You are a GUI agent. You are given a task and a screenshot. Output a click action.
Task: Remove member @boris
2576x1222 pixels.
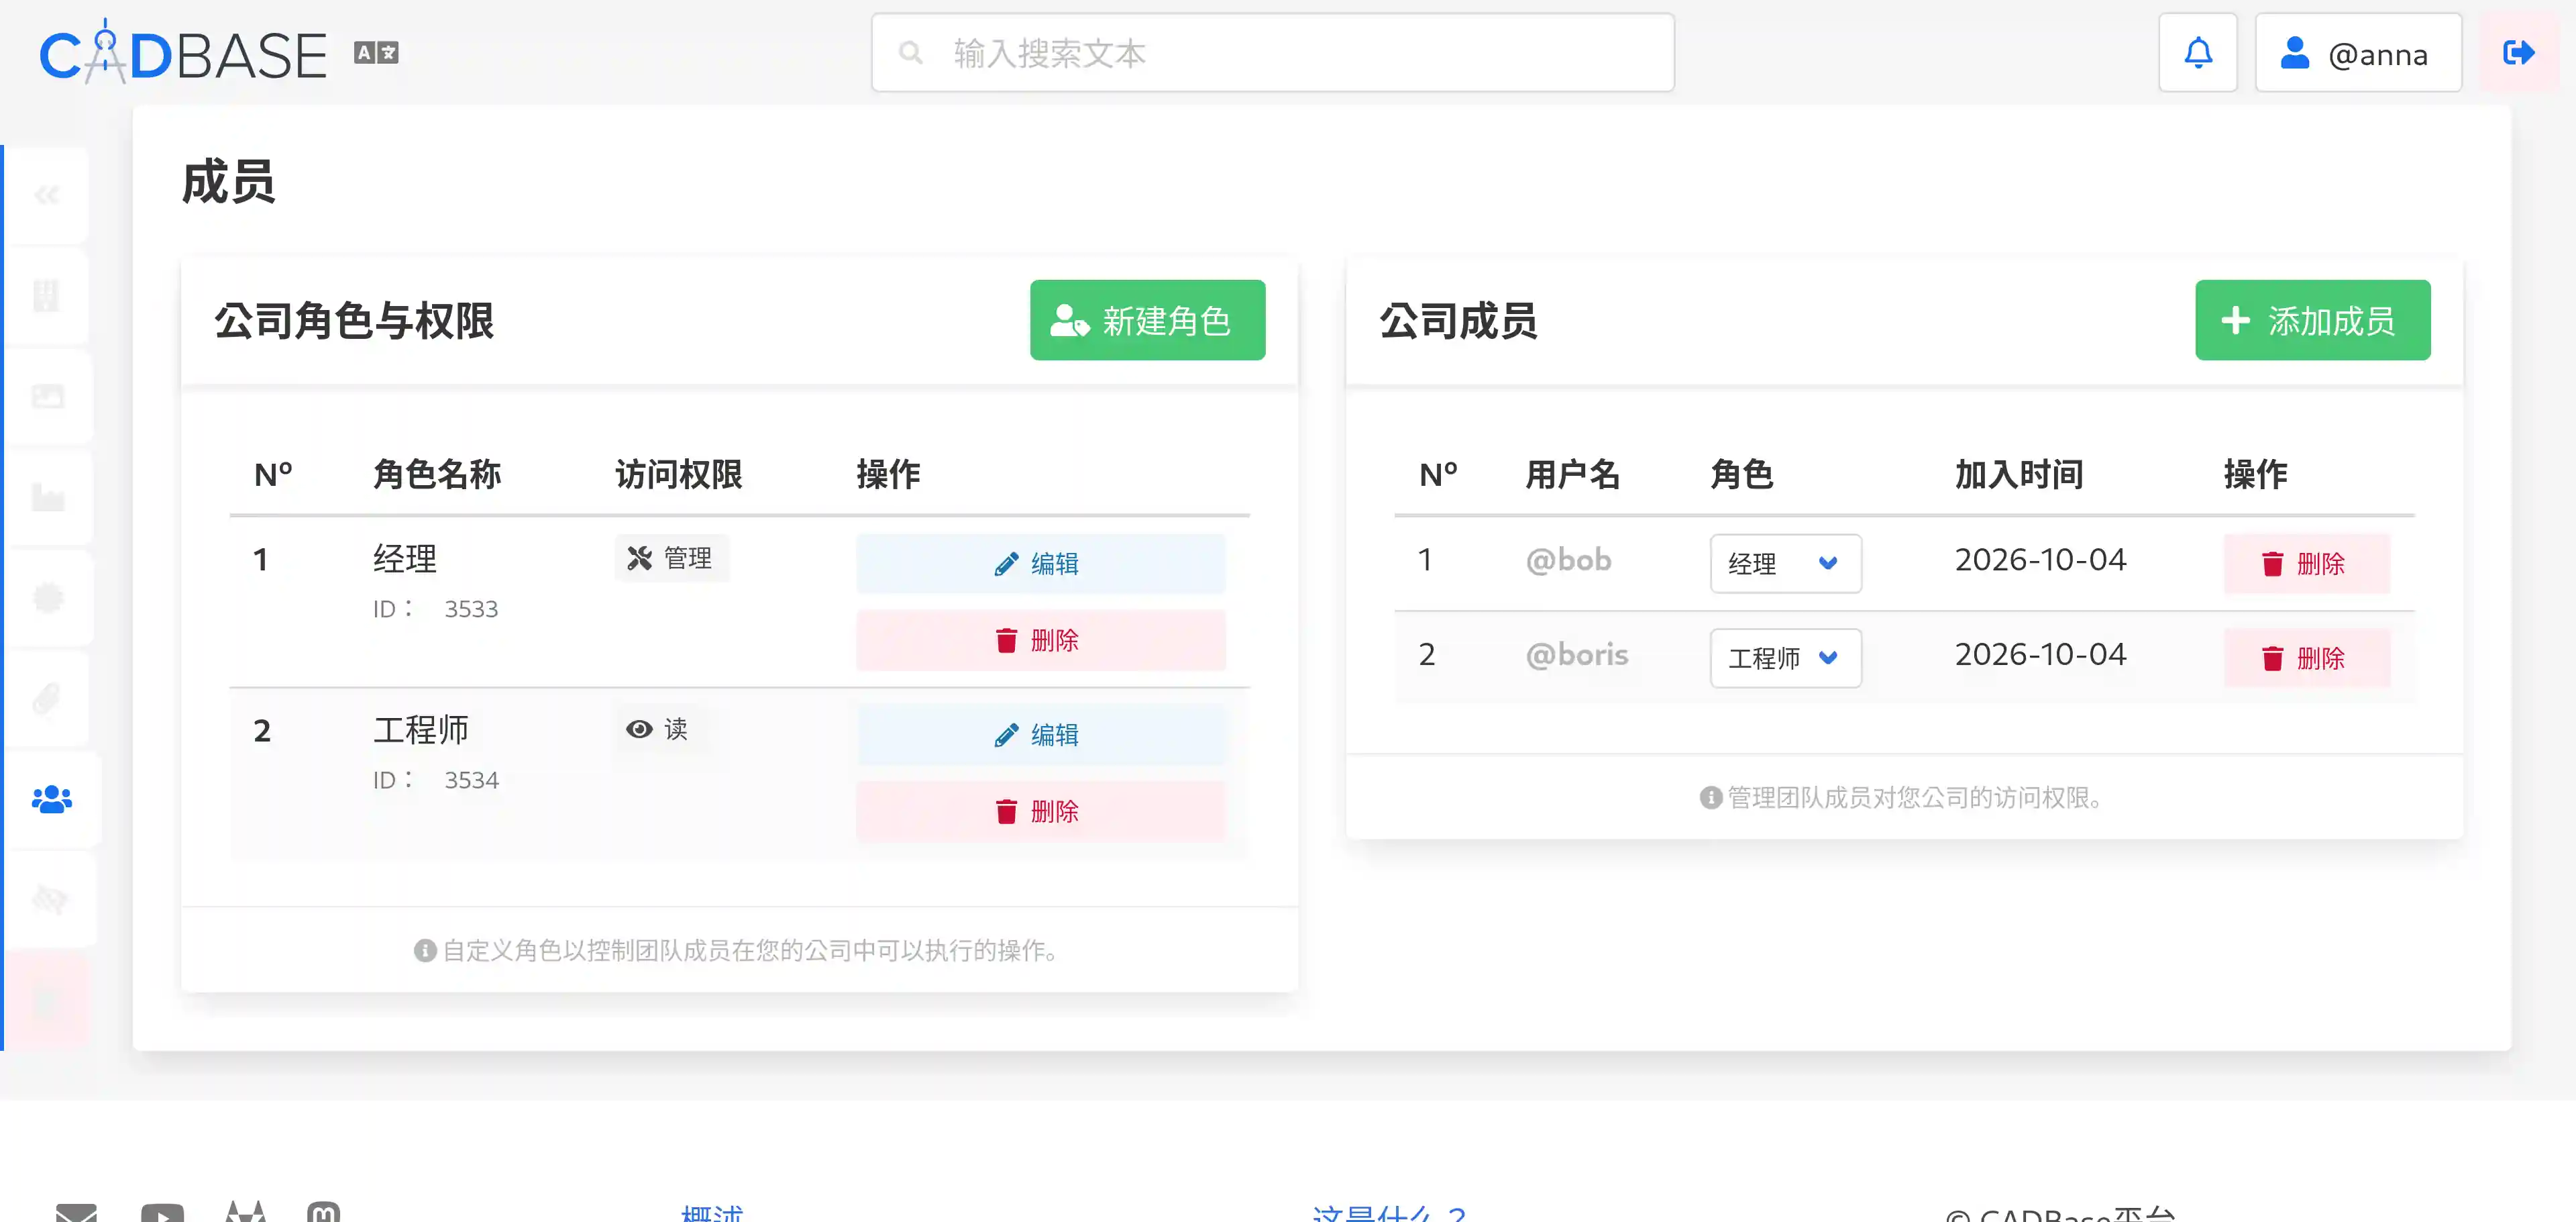(x=2306, y=659)
